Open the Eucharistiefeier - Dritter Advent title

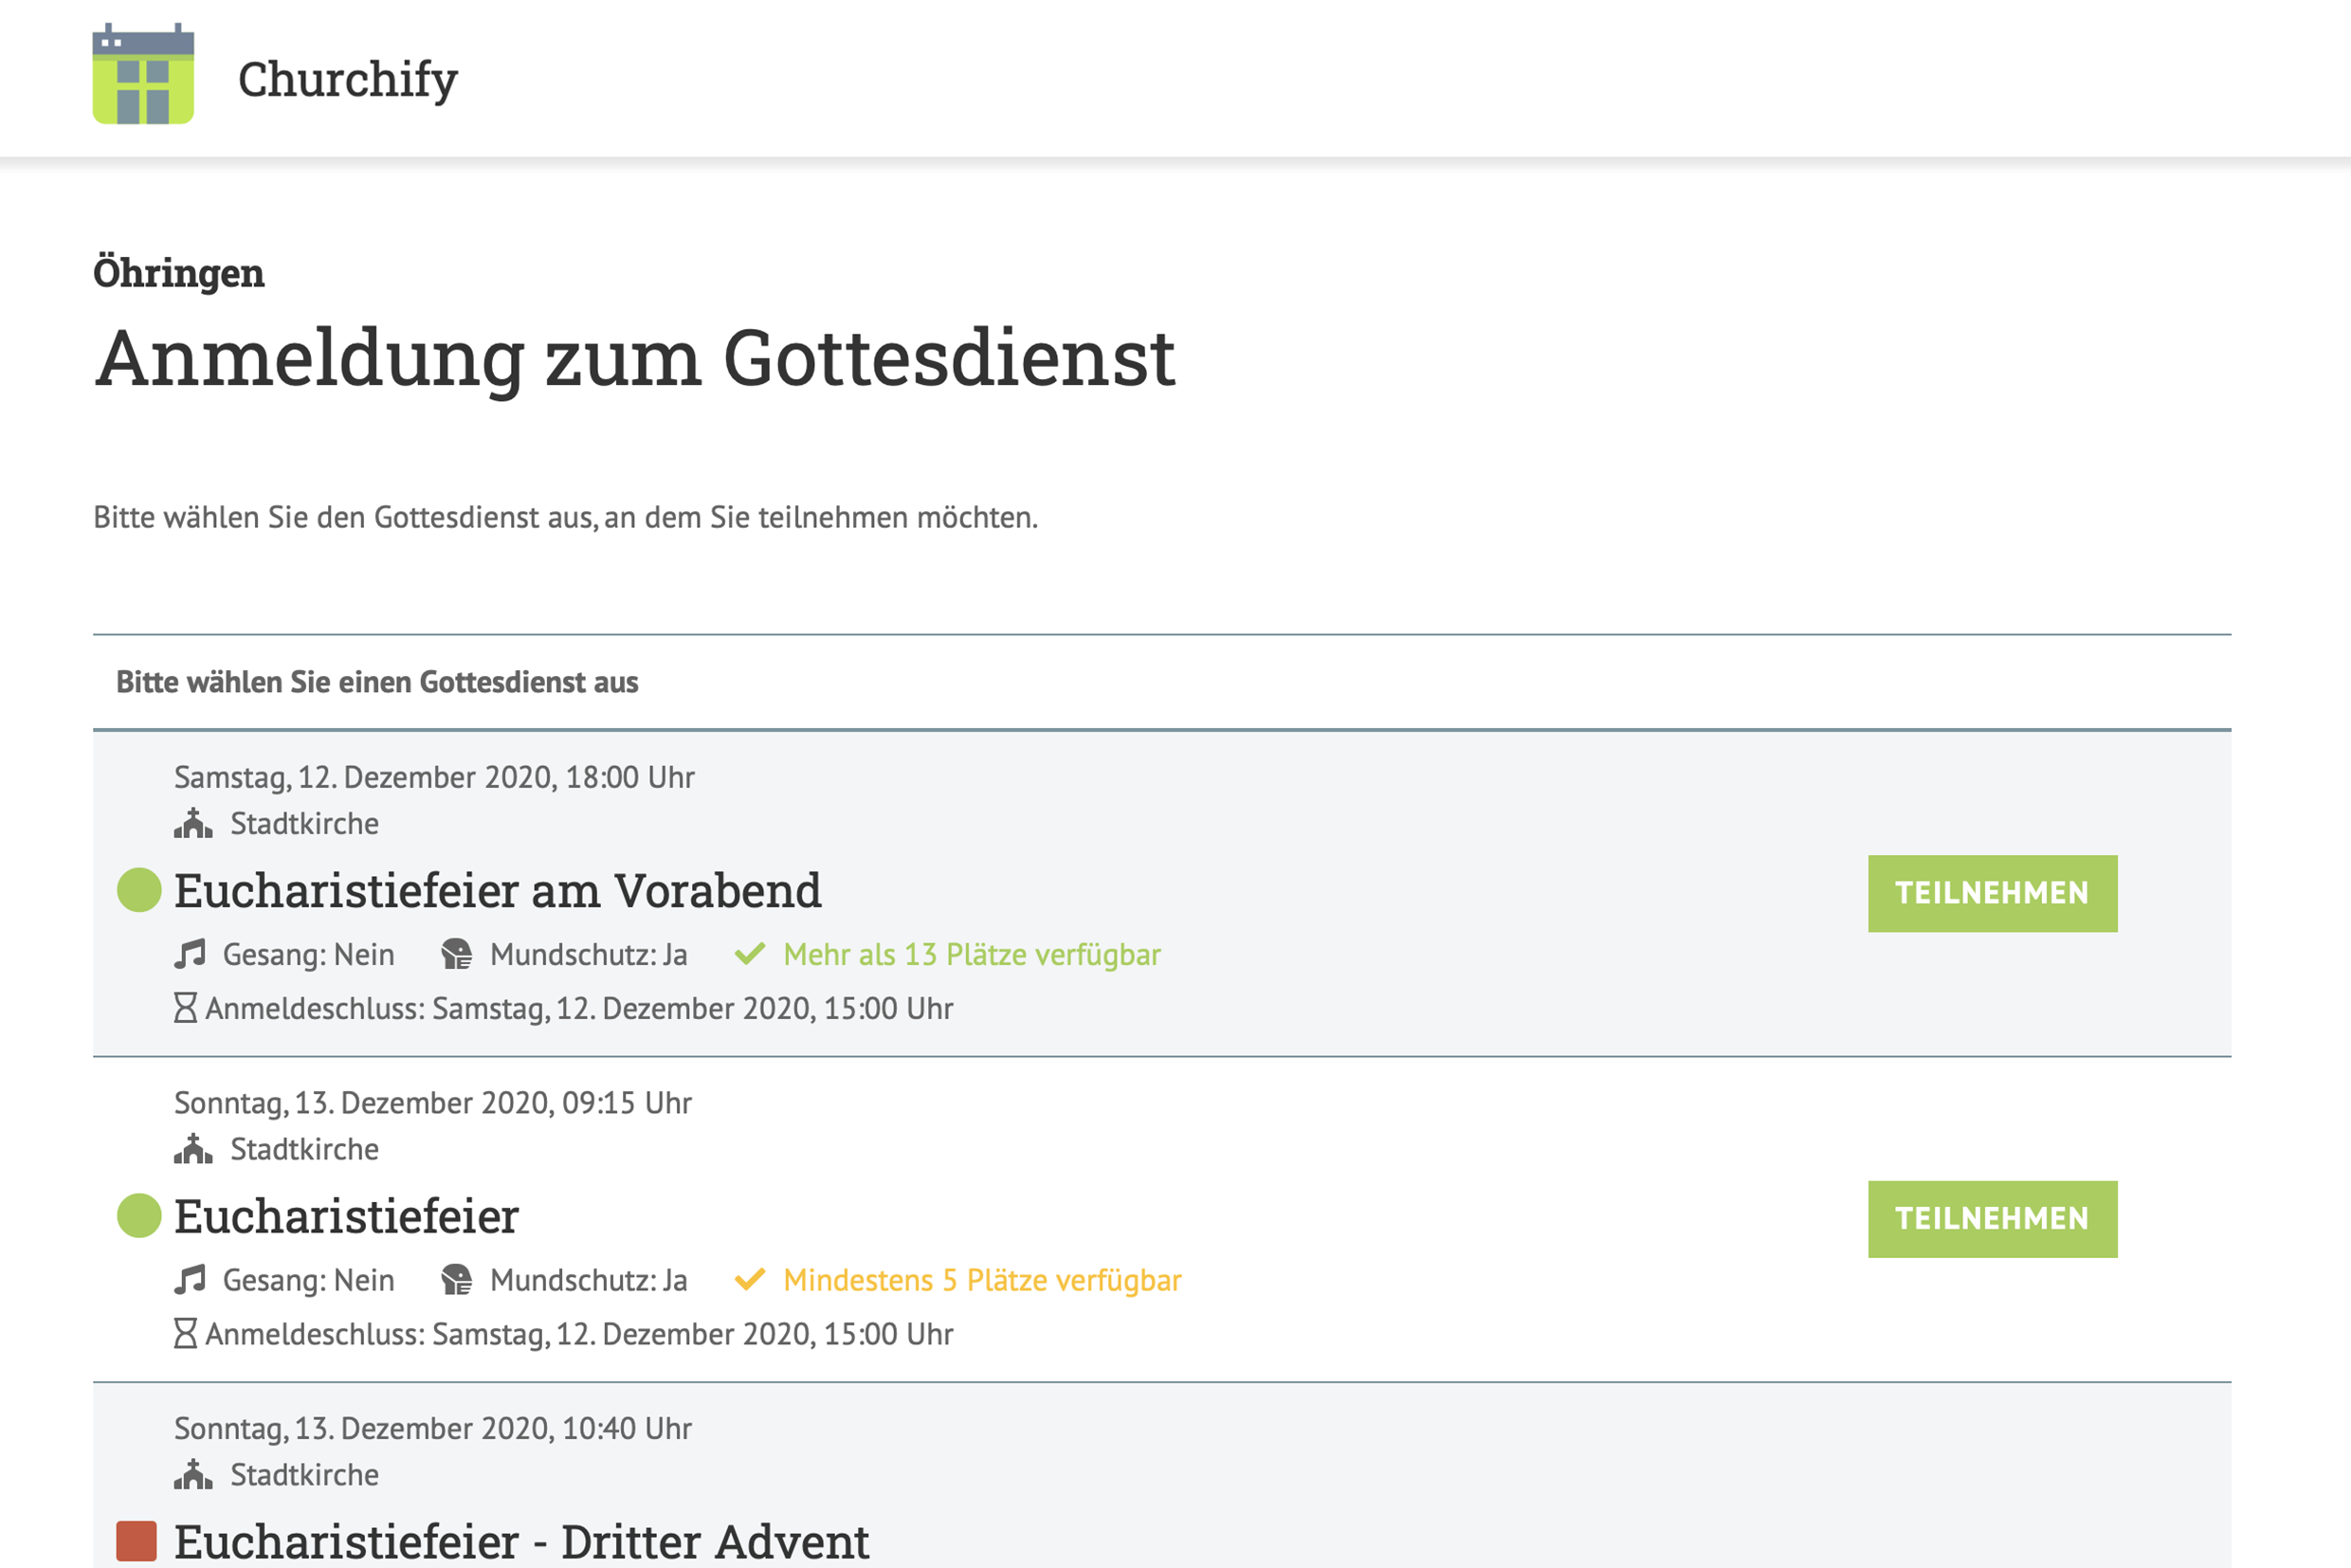(521, 1541)
